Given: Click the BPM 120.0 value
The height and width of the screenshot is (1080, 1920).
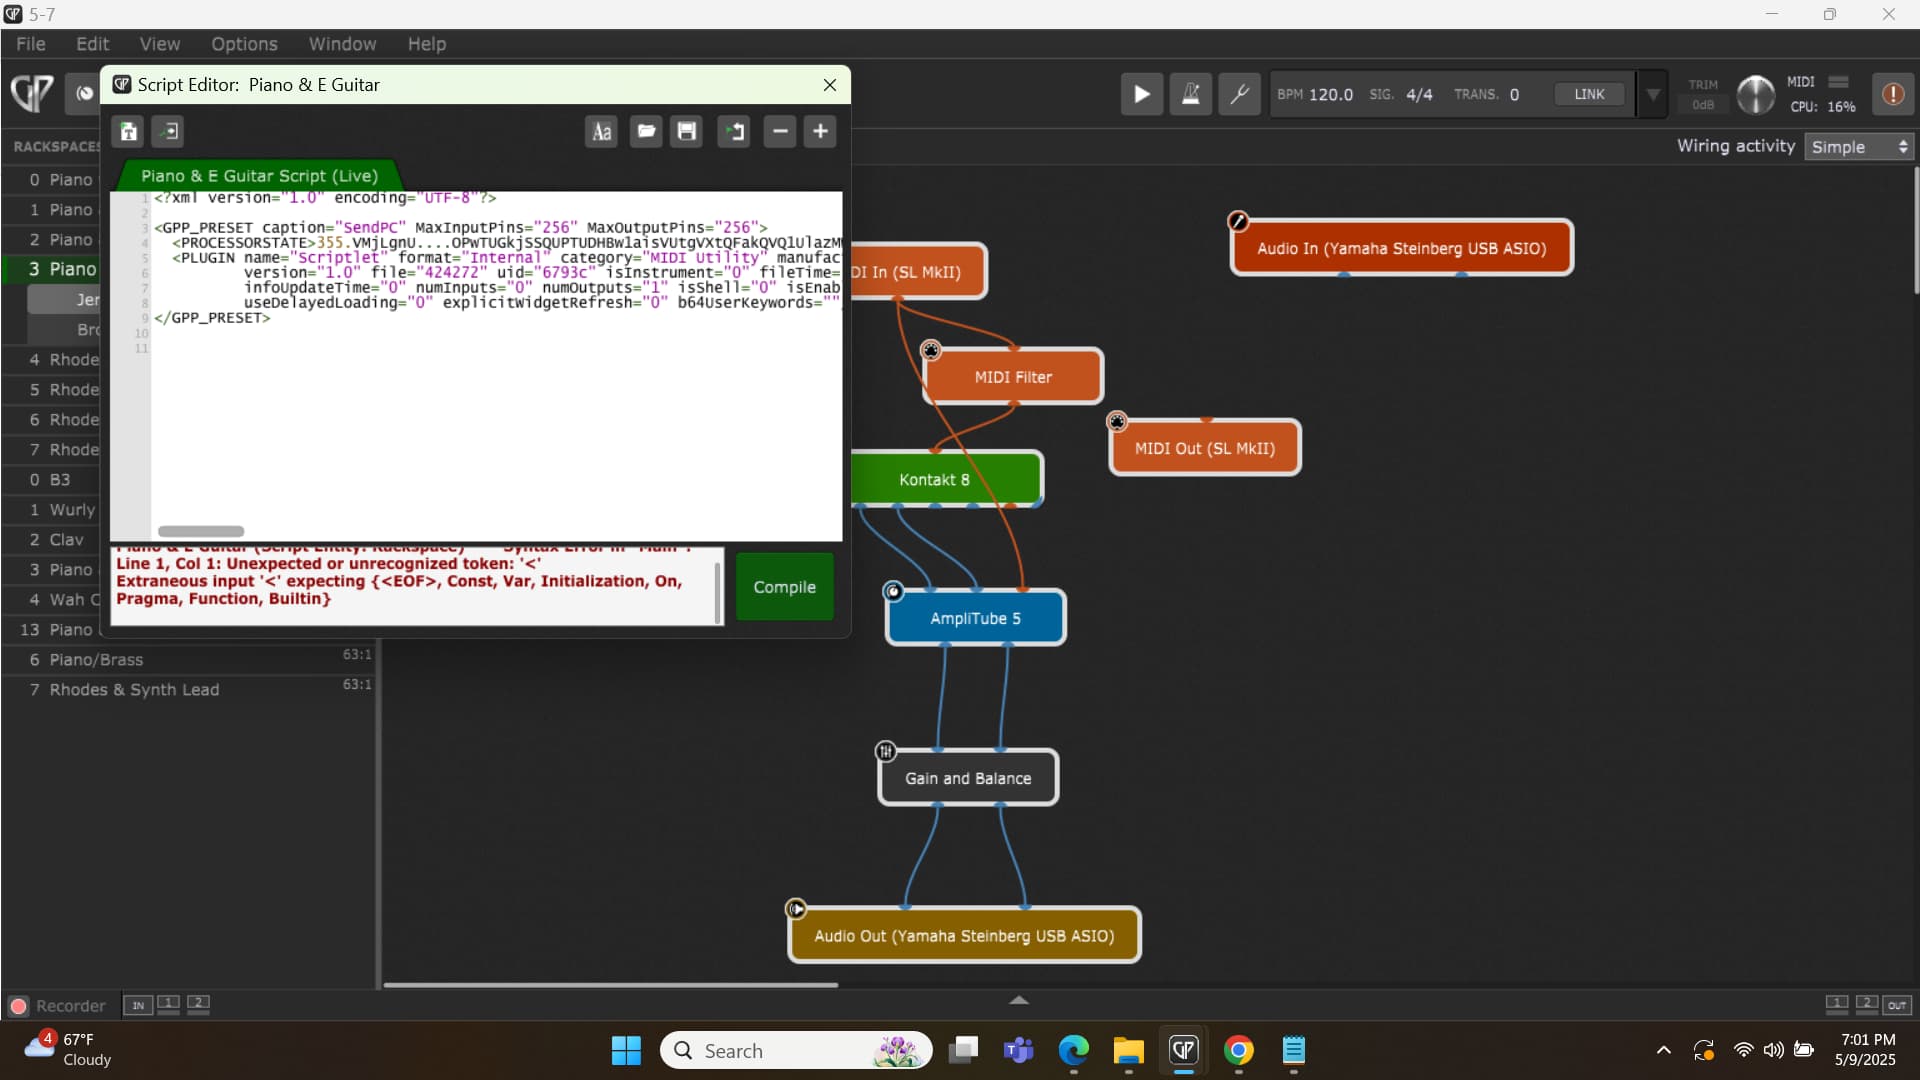Looking at the screenshot, I should coord(1331,94).
